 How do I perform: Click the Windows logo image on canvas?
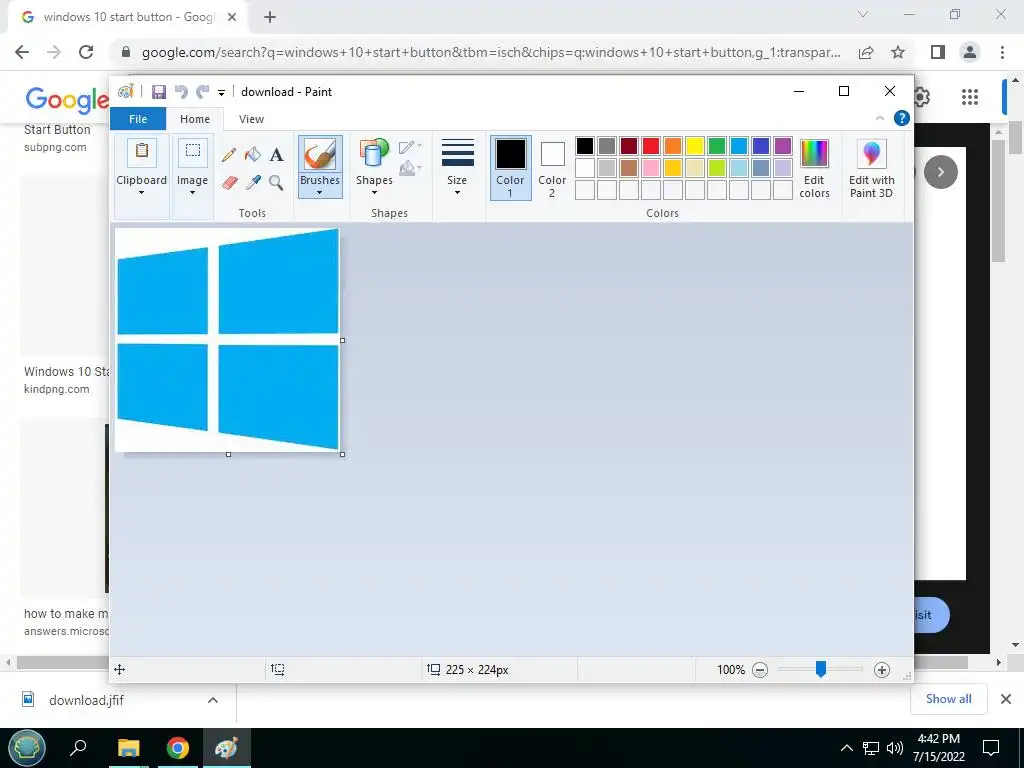[227, 340]
